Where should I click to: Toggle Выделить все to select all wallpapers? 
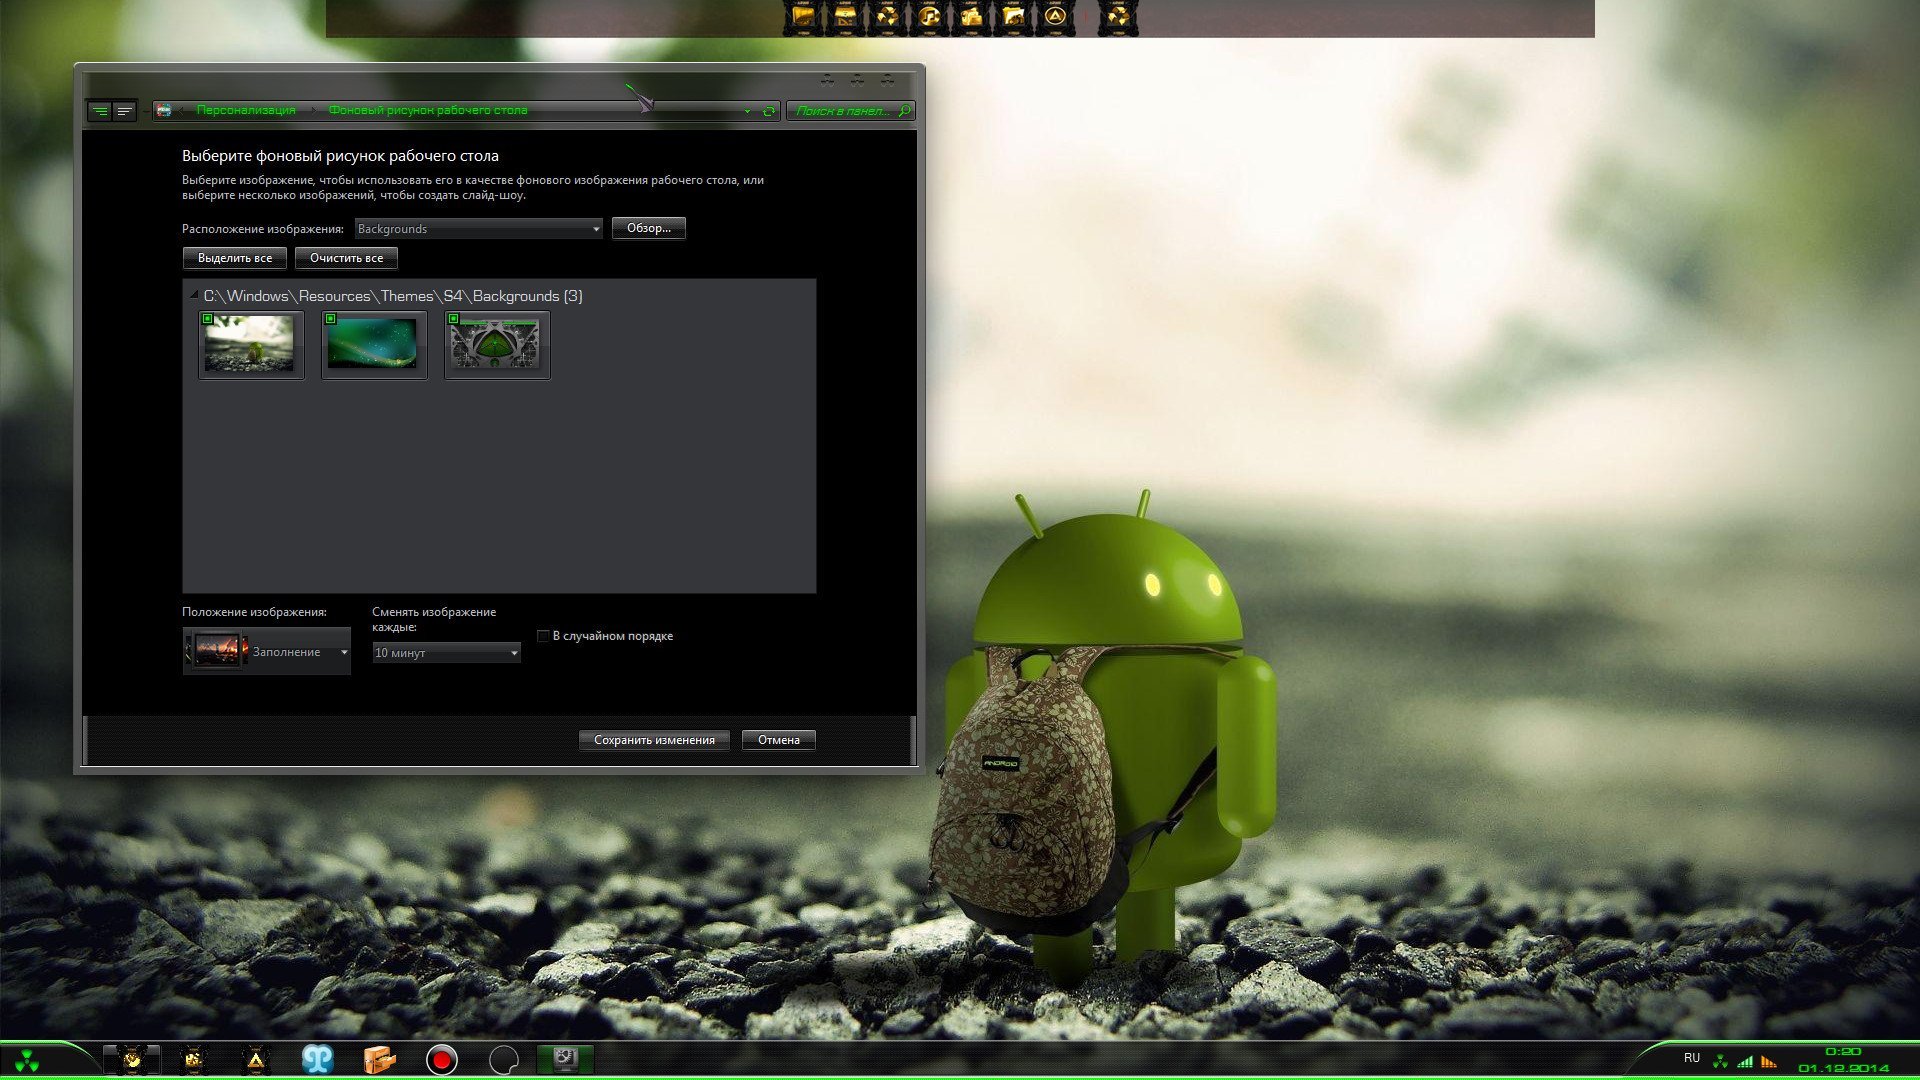coord(235,257)
